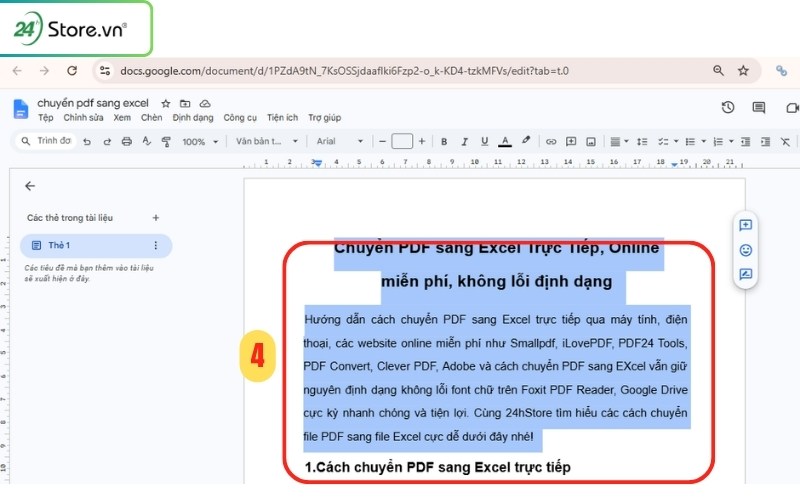The width and height of the screenshot is (800, 500).
Task: Run spelling and grammar check
Action: point(147,141)
